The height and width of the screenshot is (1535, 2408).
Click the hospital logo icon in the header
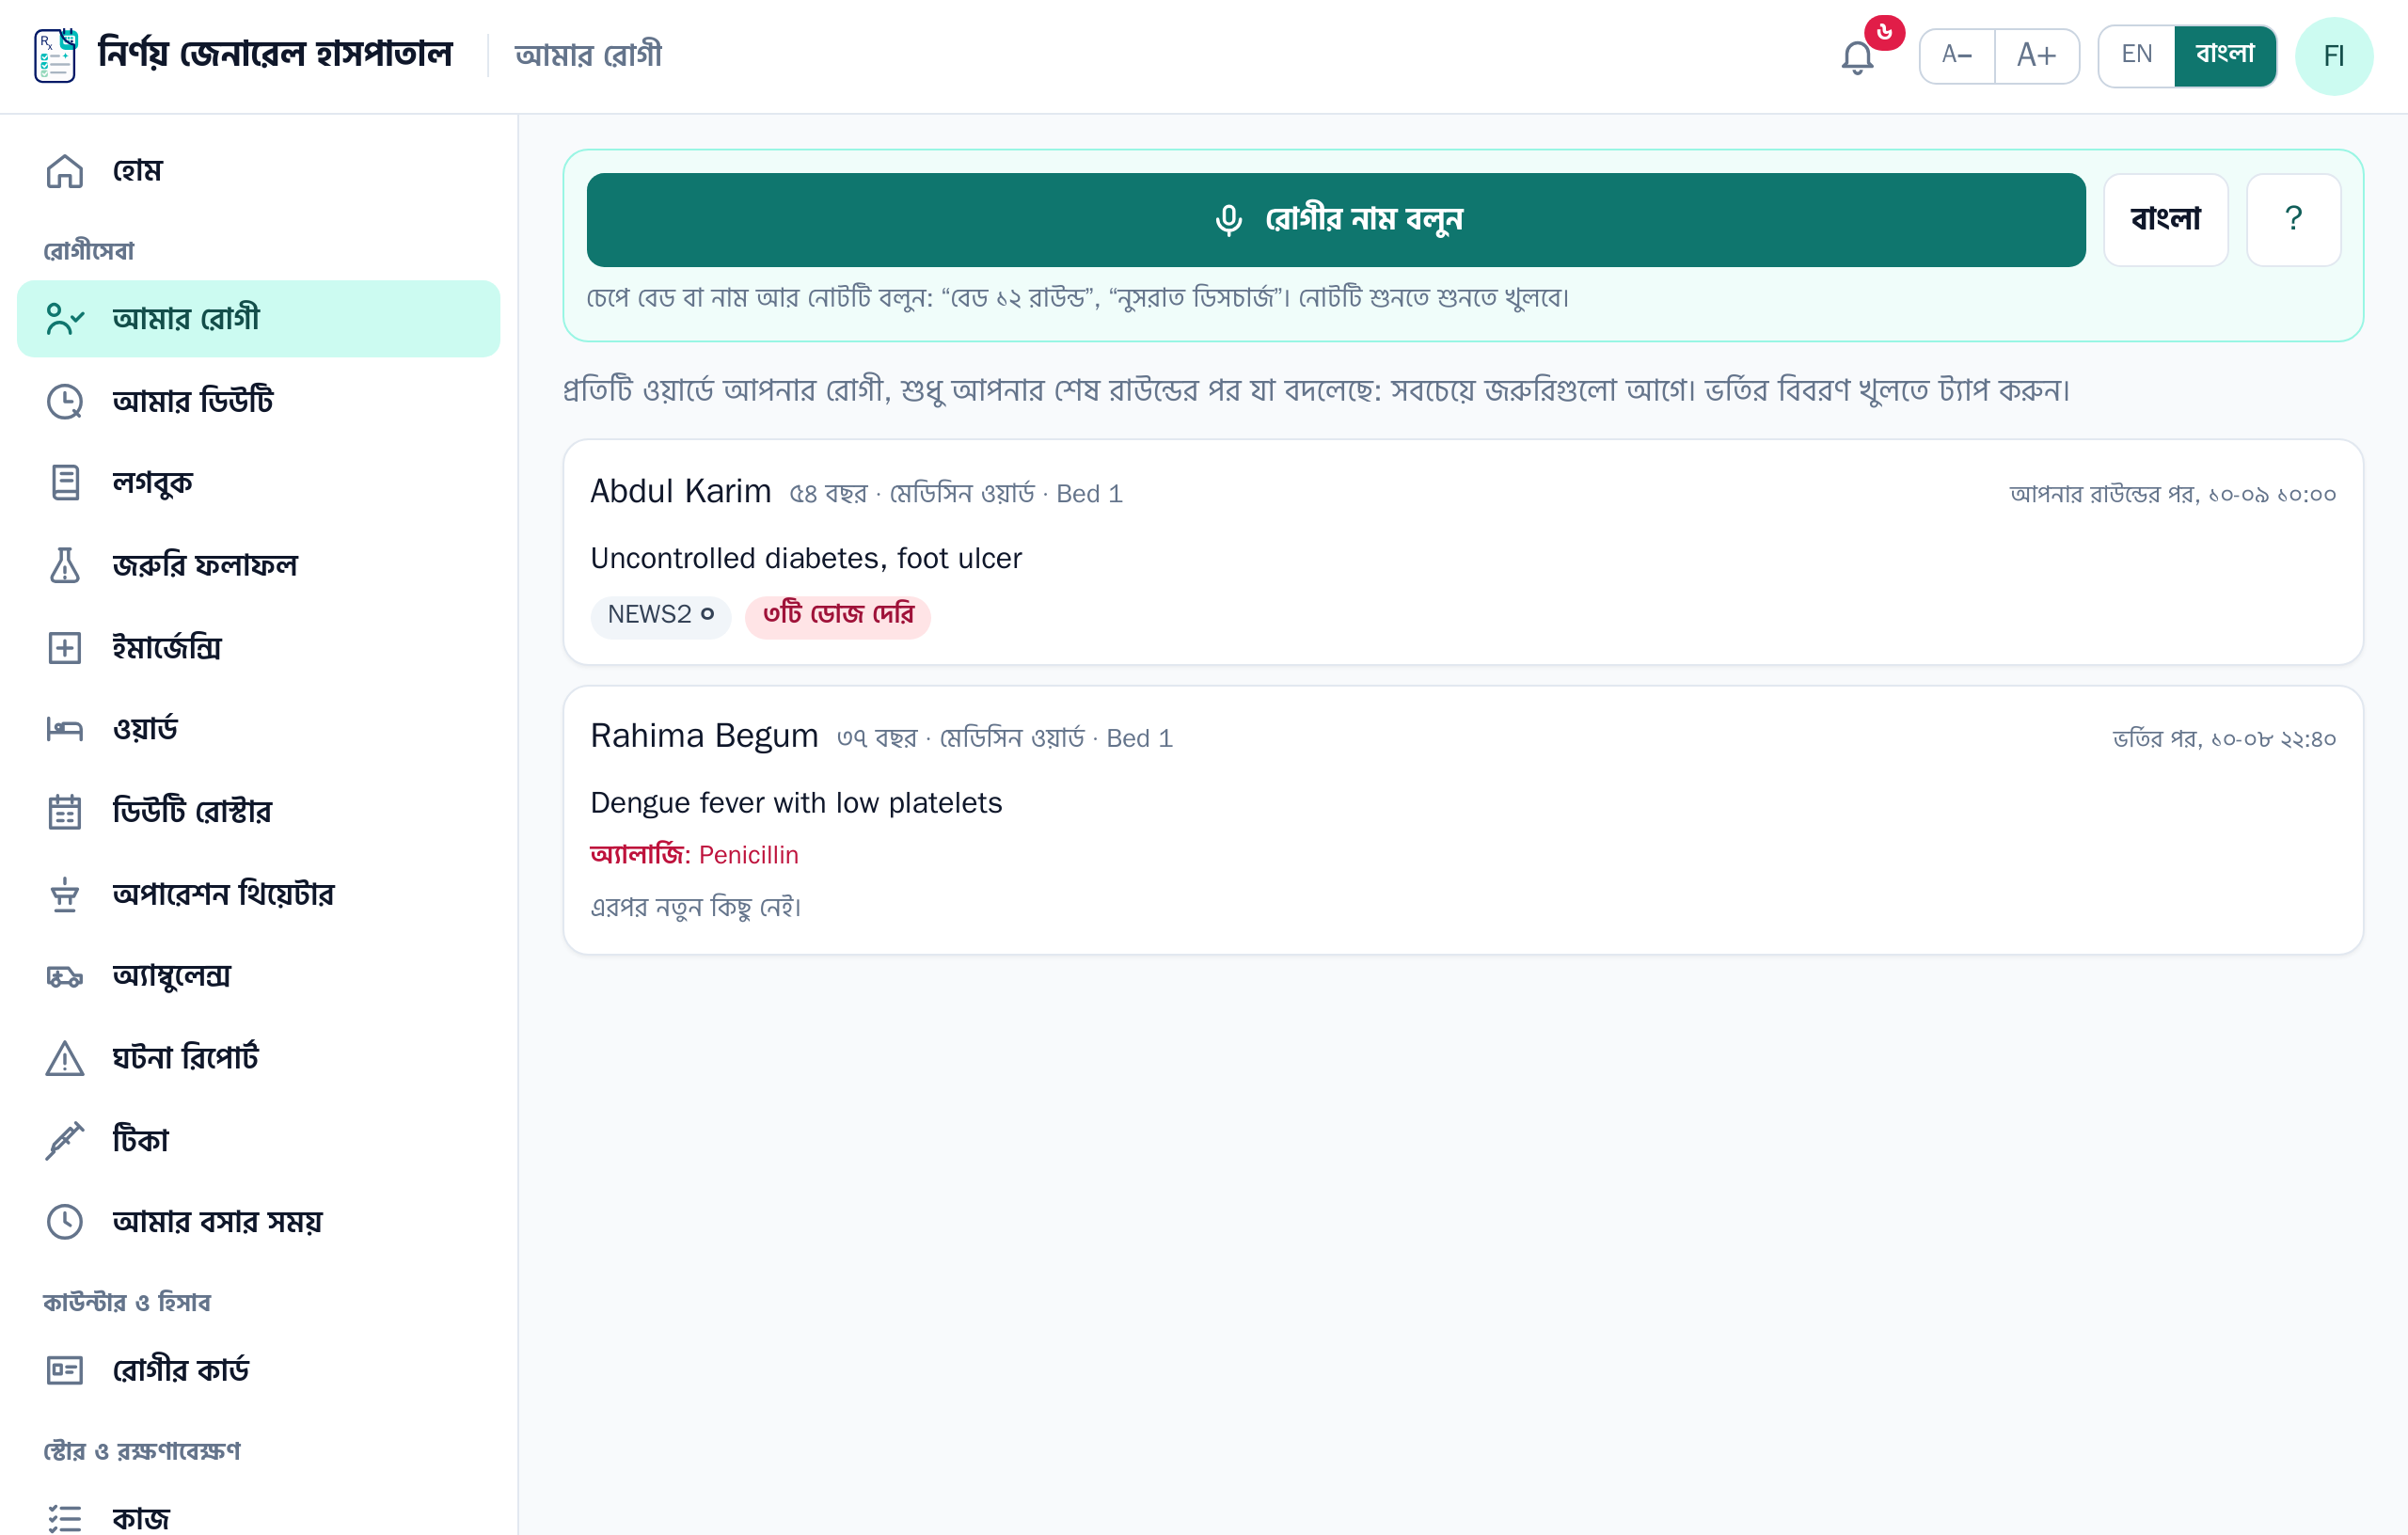(55, 55)
